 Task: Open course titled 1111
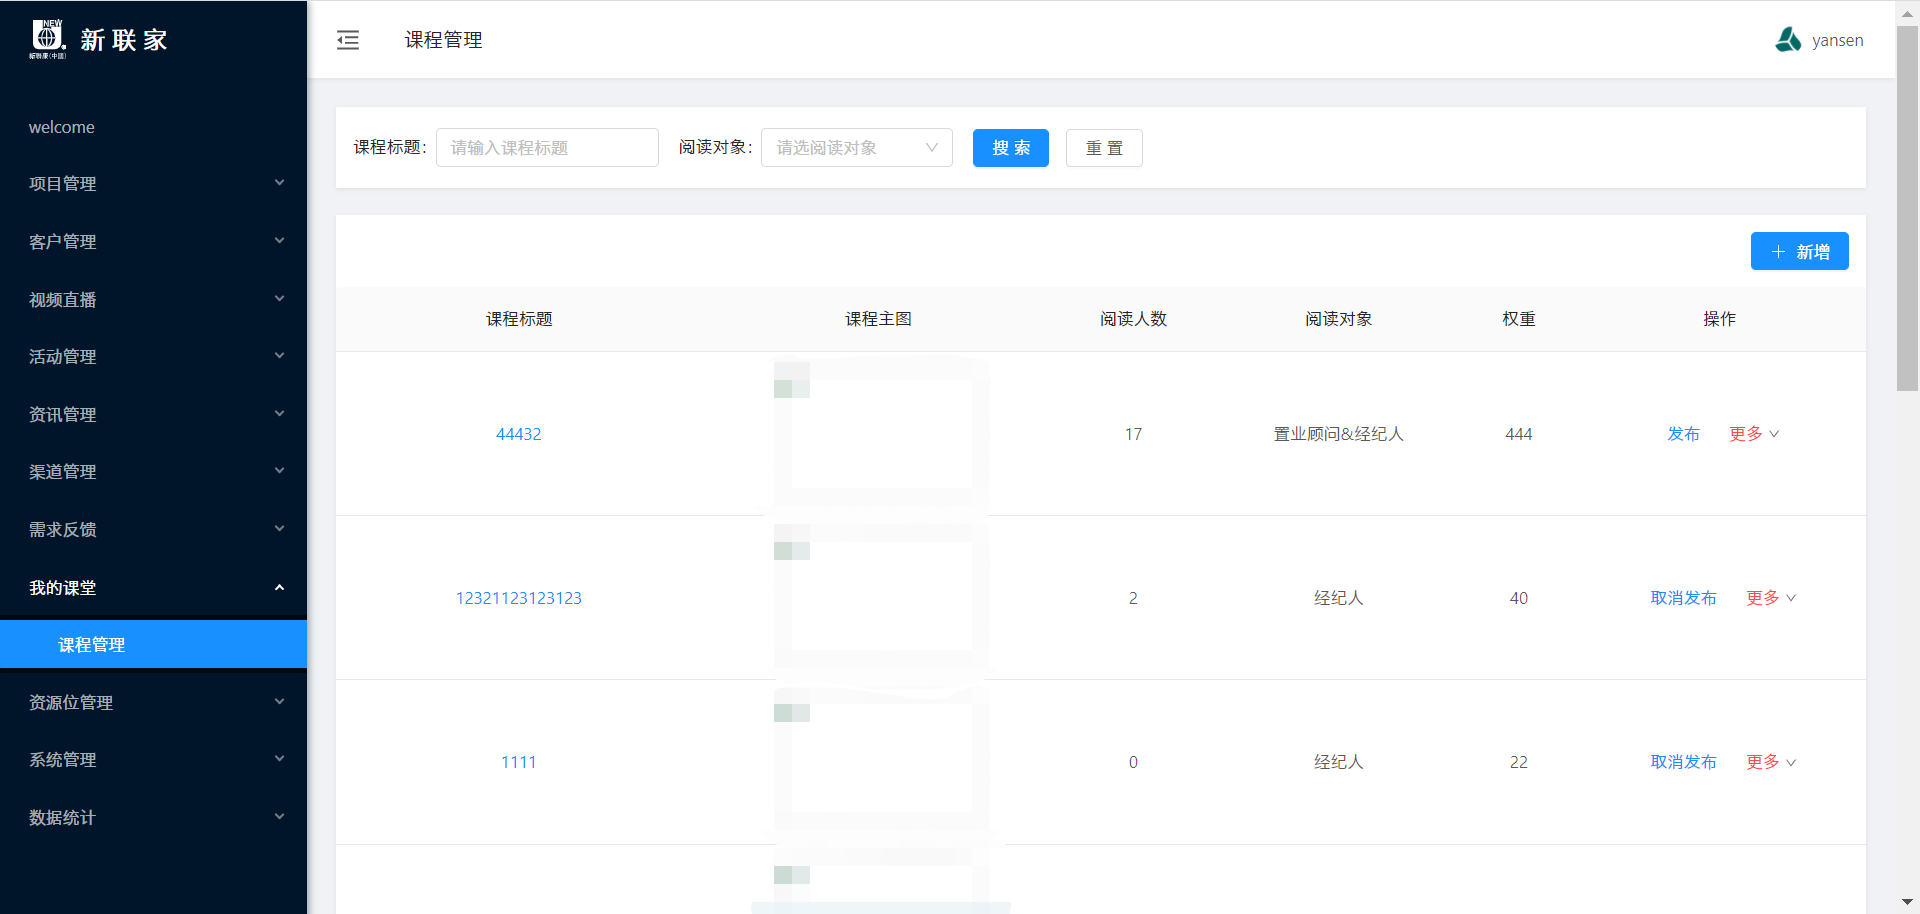[x=519, y=762]
